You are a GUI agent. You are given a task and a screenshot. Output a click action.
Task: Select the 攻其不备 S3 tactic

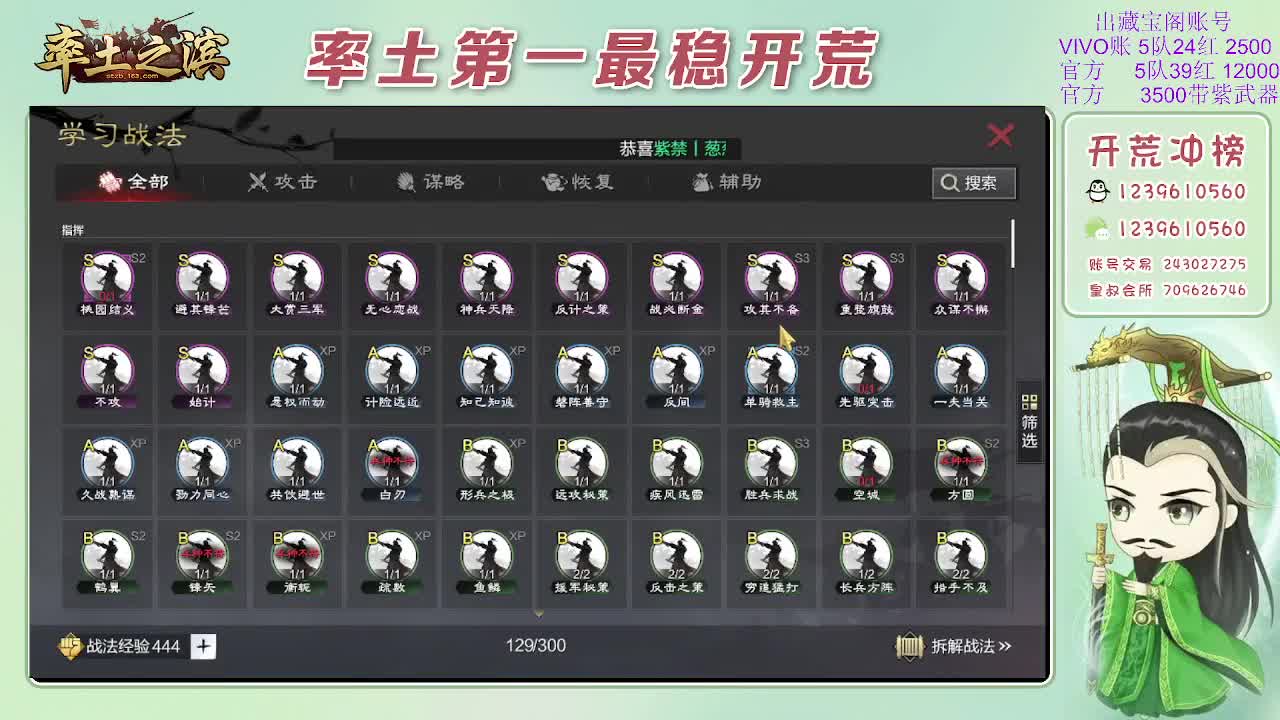(771, 280)
